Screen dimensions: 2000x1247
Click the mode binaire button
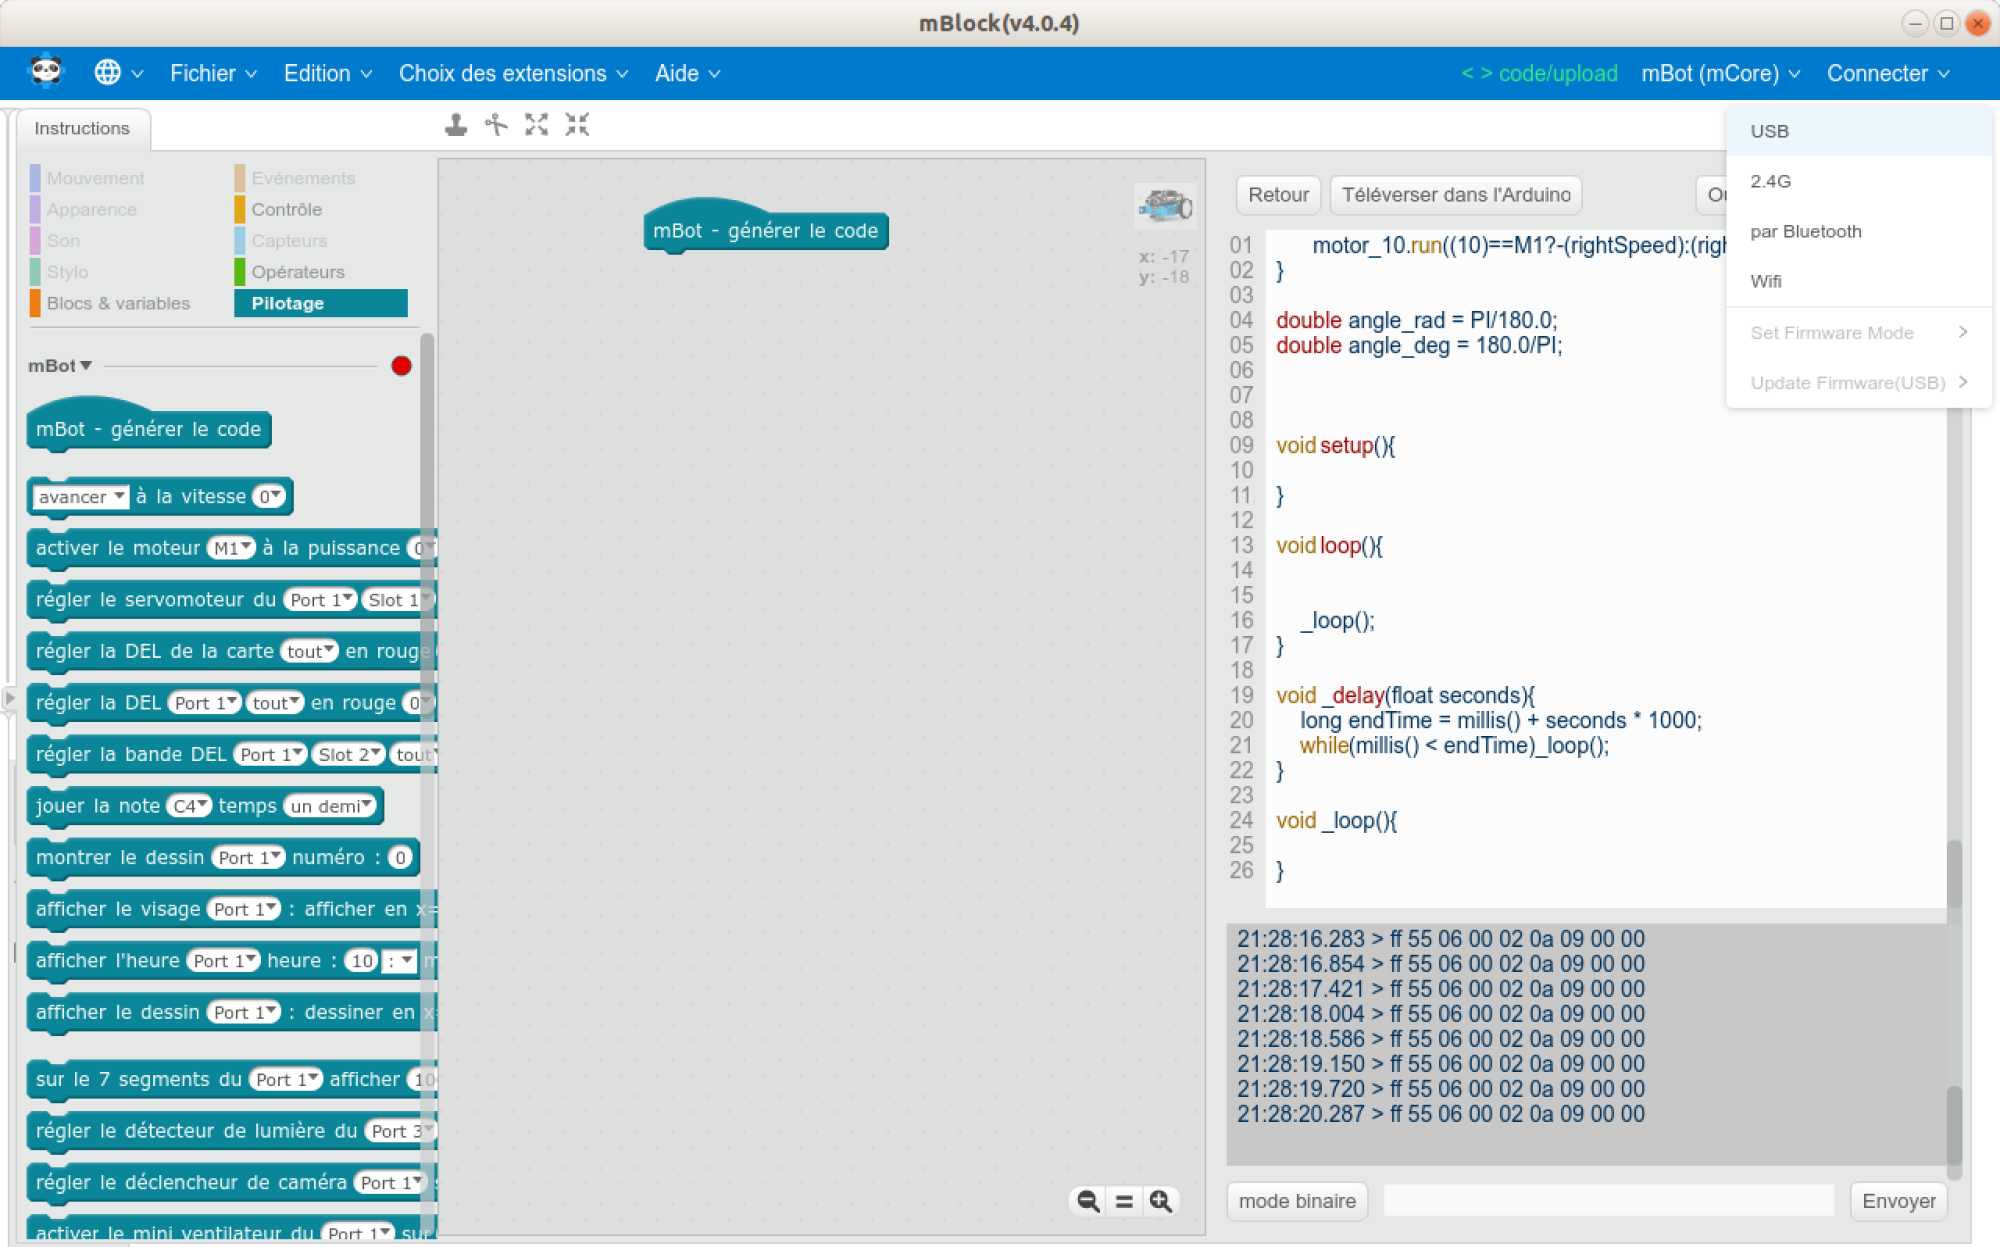click(x=1297, y=1201)
